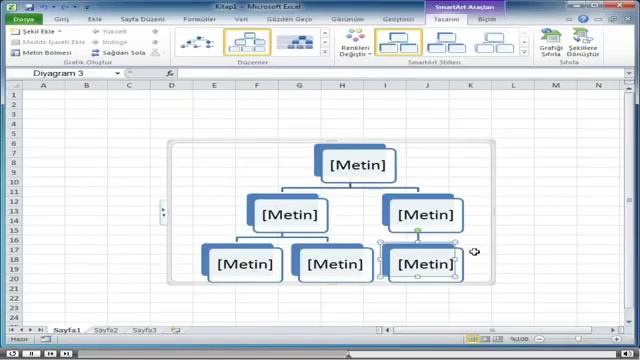Expand the SmartArt Stilleri gallery
This screenshot has width=640, height=360.
tap(524, 52)
